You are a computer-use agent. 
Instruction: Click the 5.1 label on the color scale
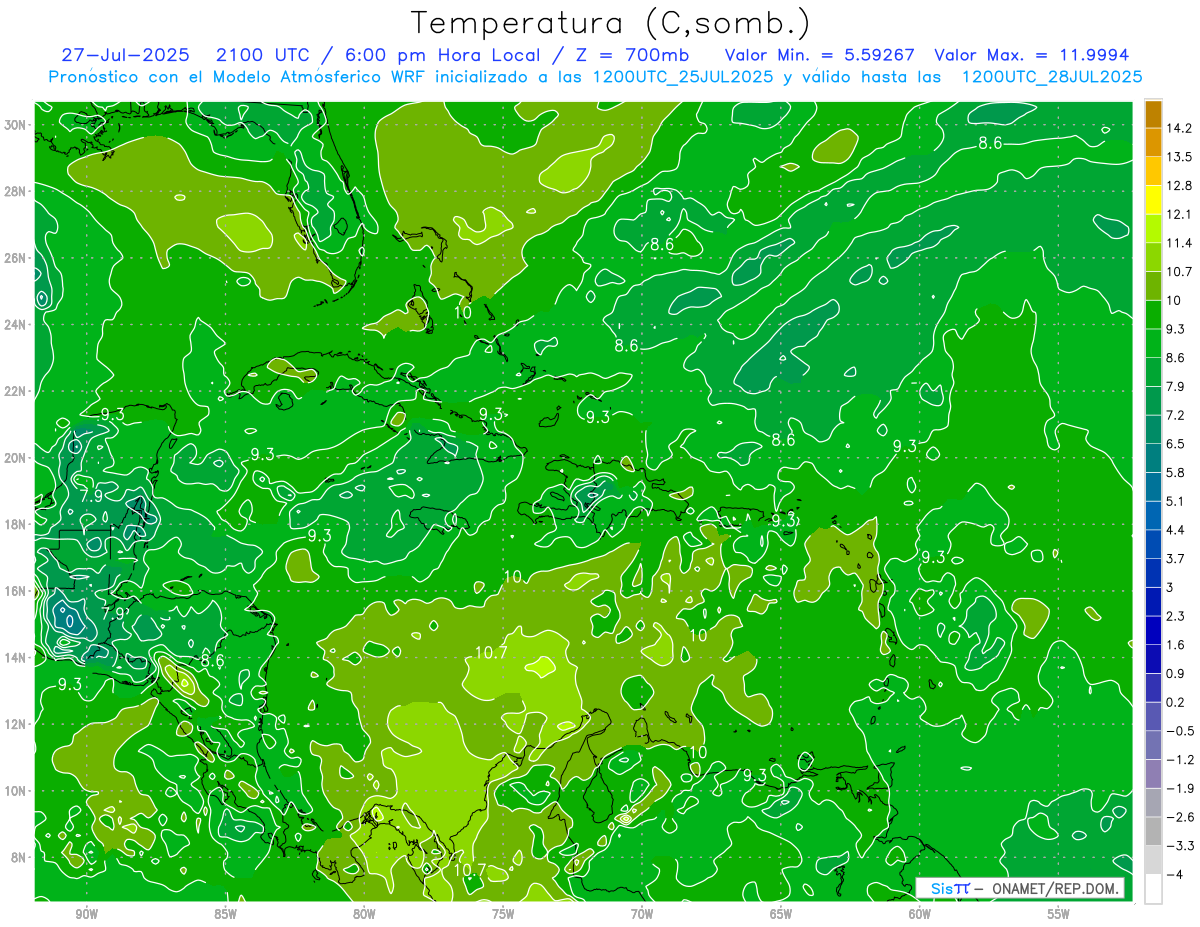1176,501
